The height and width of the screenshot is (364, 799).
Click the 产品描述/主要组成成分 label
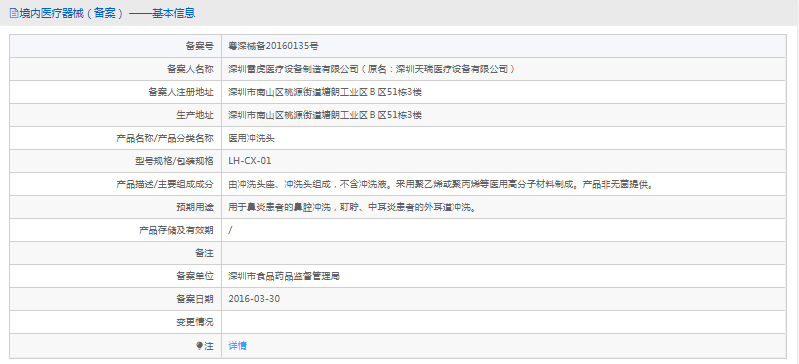[165, 184]
